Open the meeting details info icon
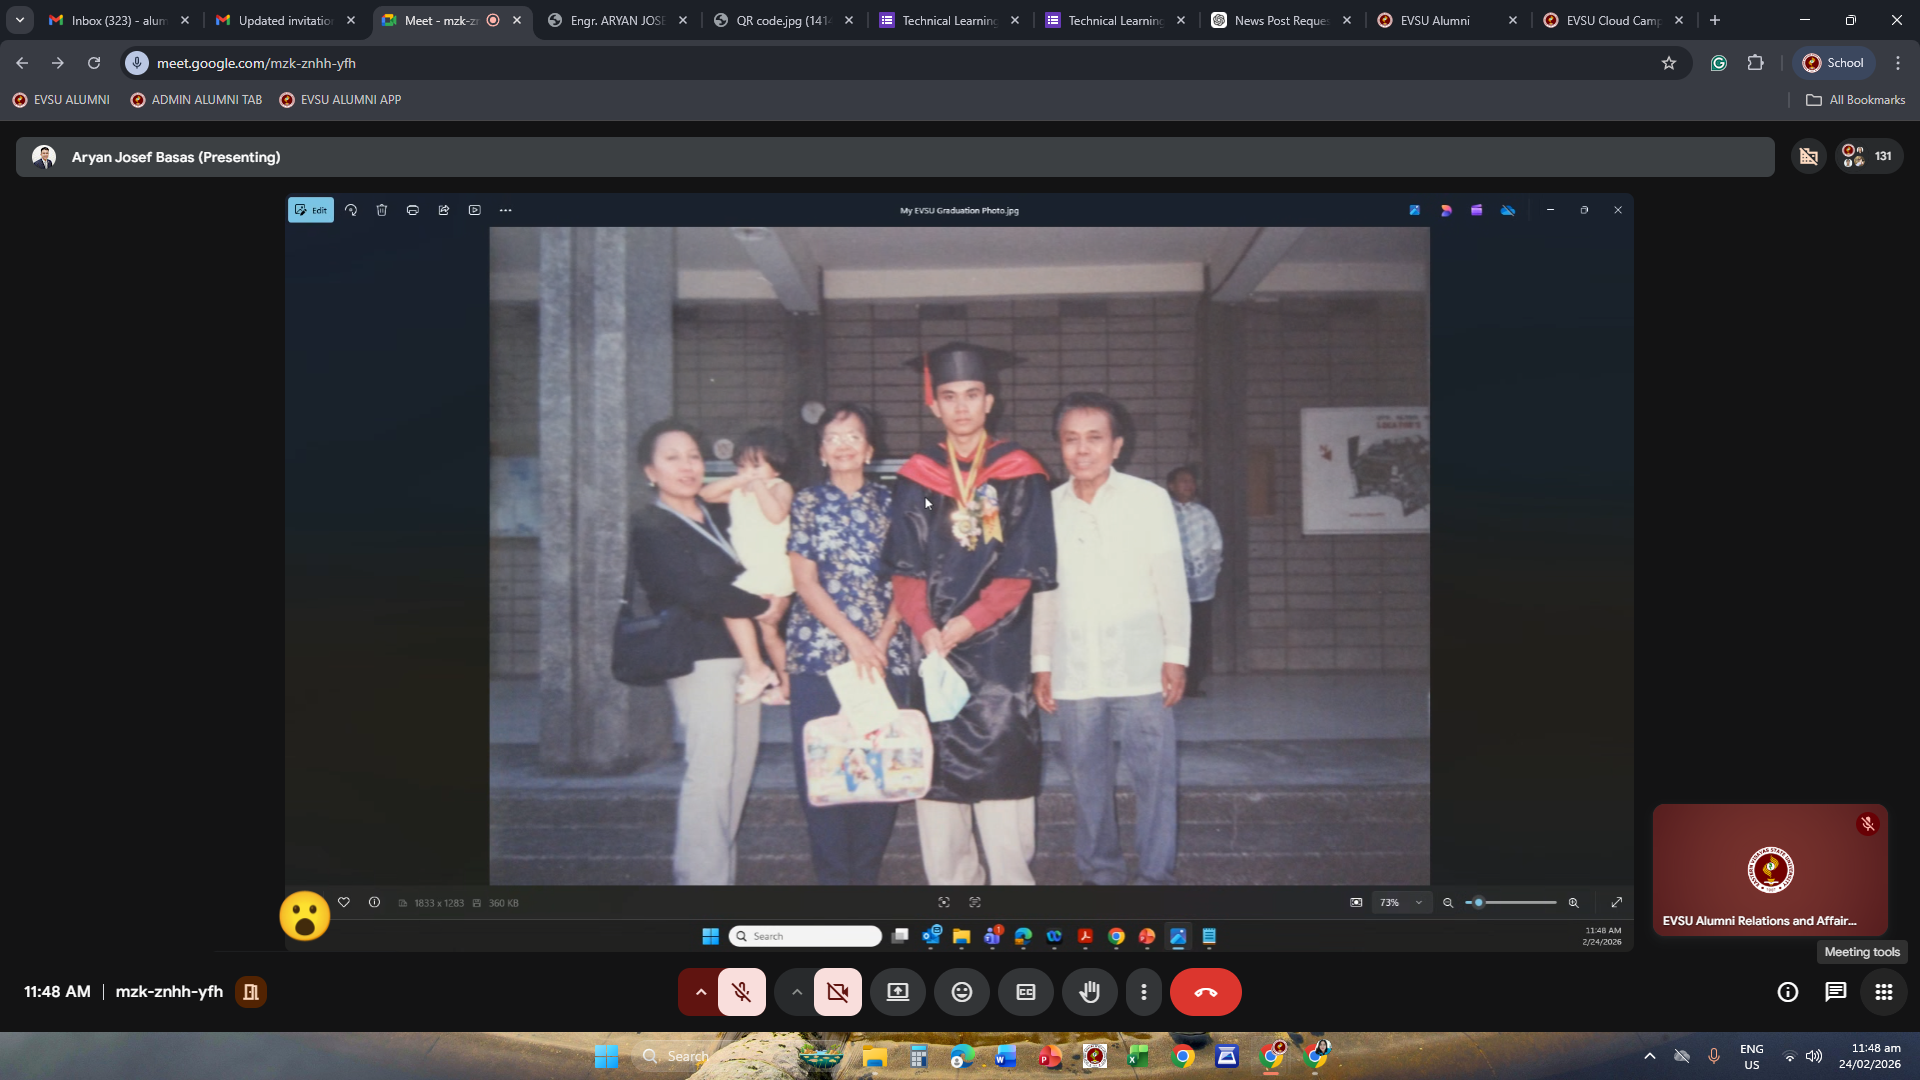Image resolution: width=1920 pixels, height=1080 pixels. click(1787, 992)
